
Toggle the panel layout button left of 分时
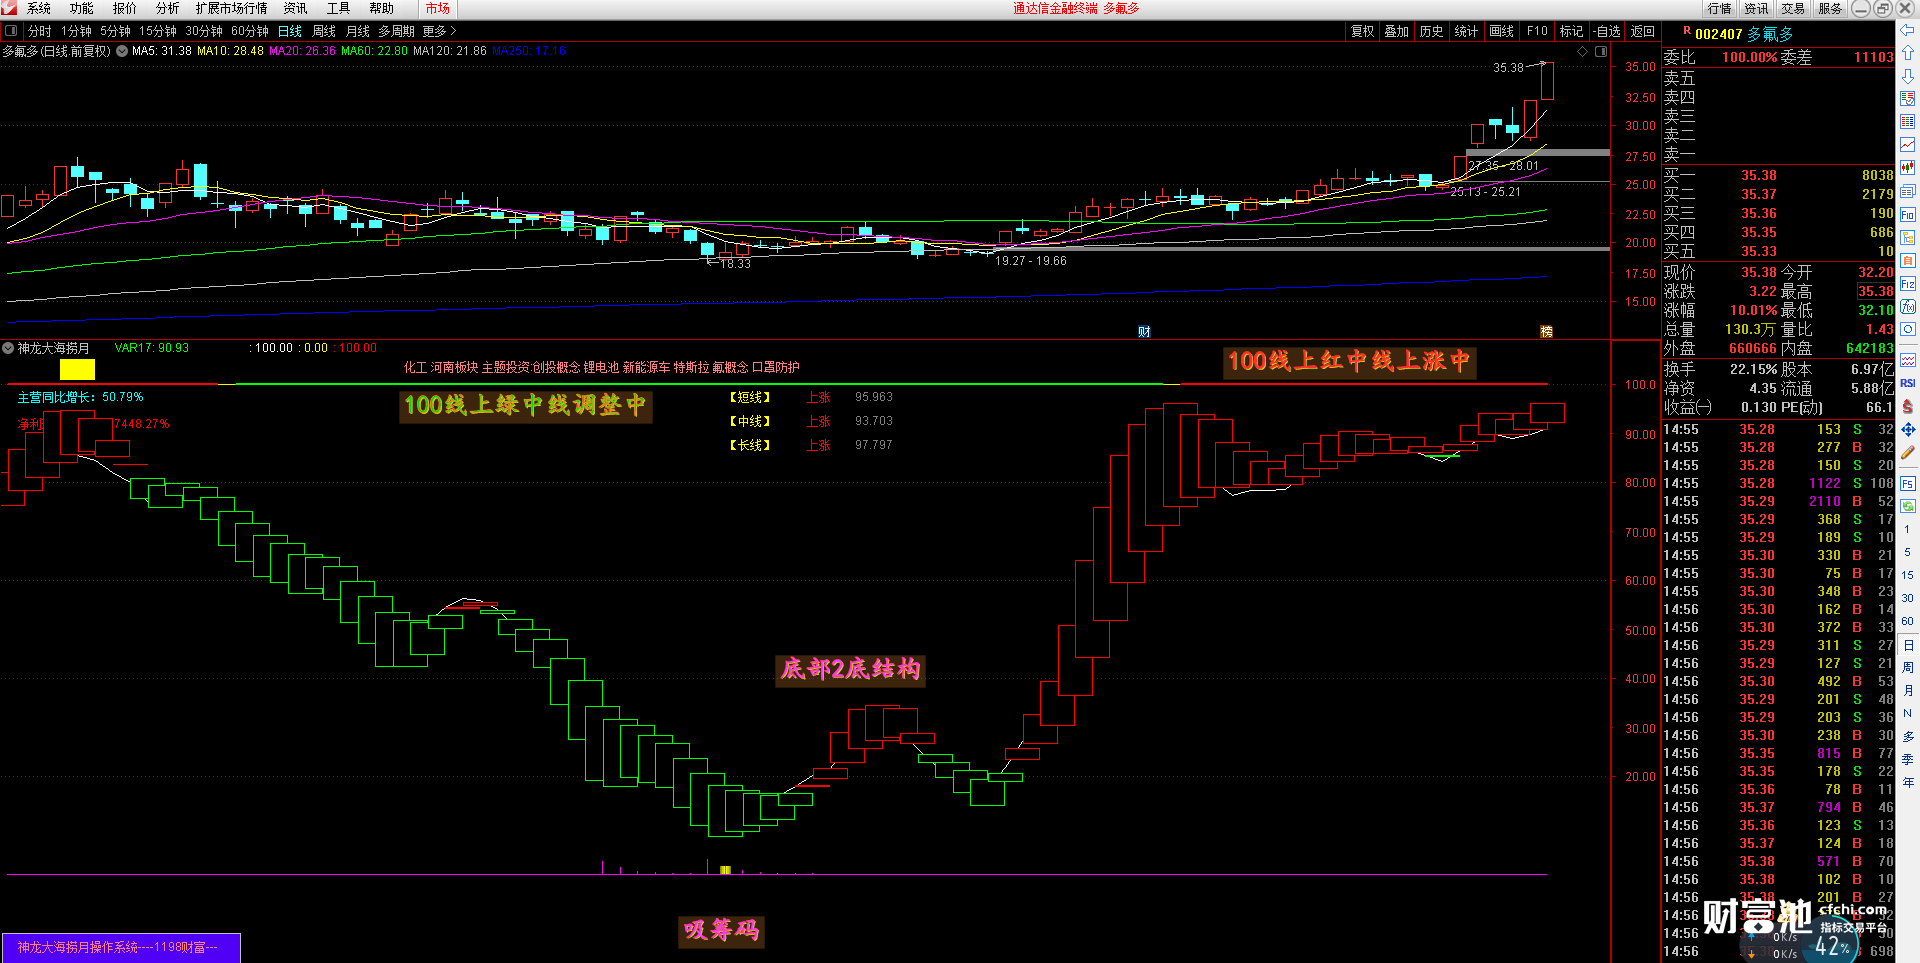[x=11, y=31]
